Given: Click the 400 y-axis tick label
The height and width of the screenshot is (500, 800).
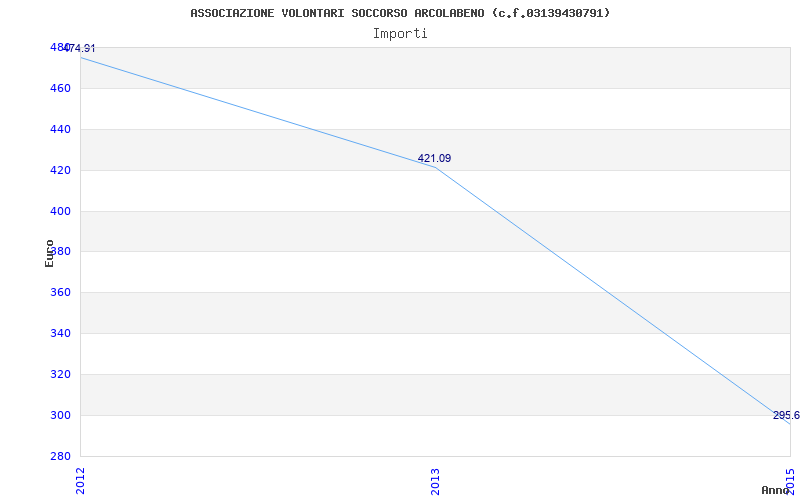Looking at the screenshot, I should [59, 211].
